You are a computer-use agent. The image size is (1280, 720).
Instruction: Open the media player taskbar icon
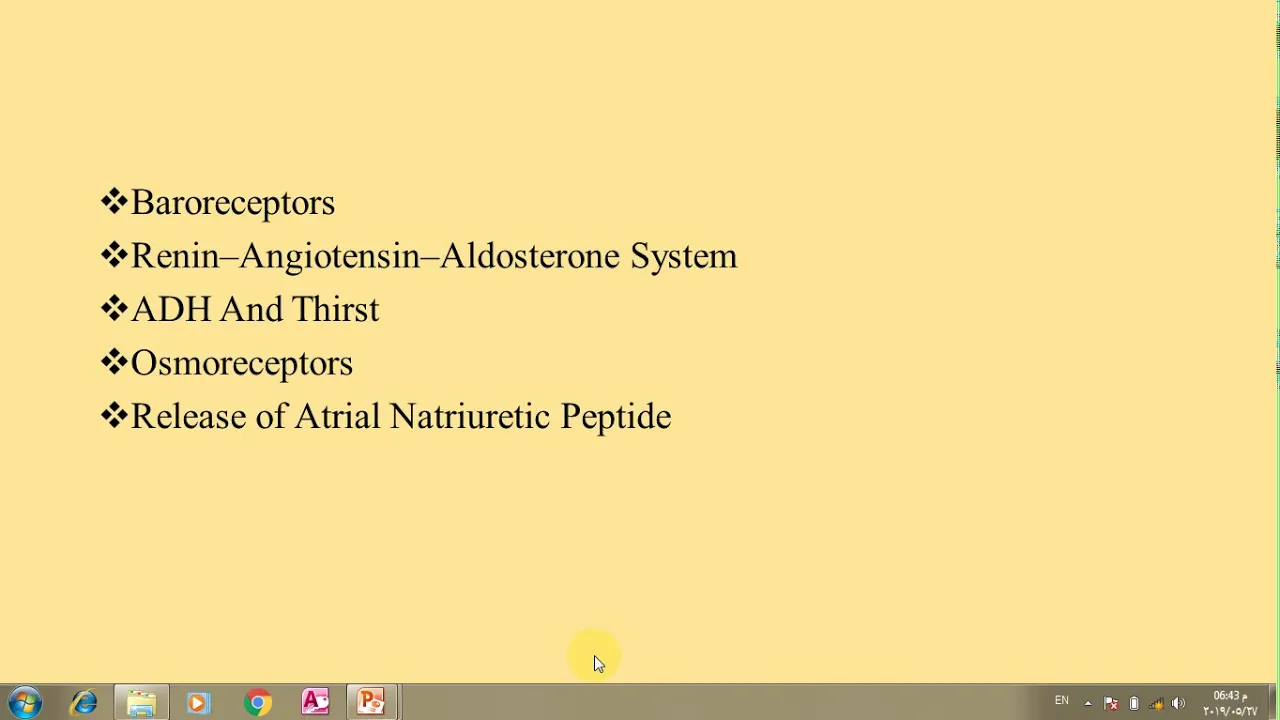pos(197,702)
